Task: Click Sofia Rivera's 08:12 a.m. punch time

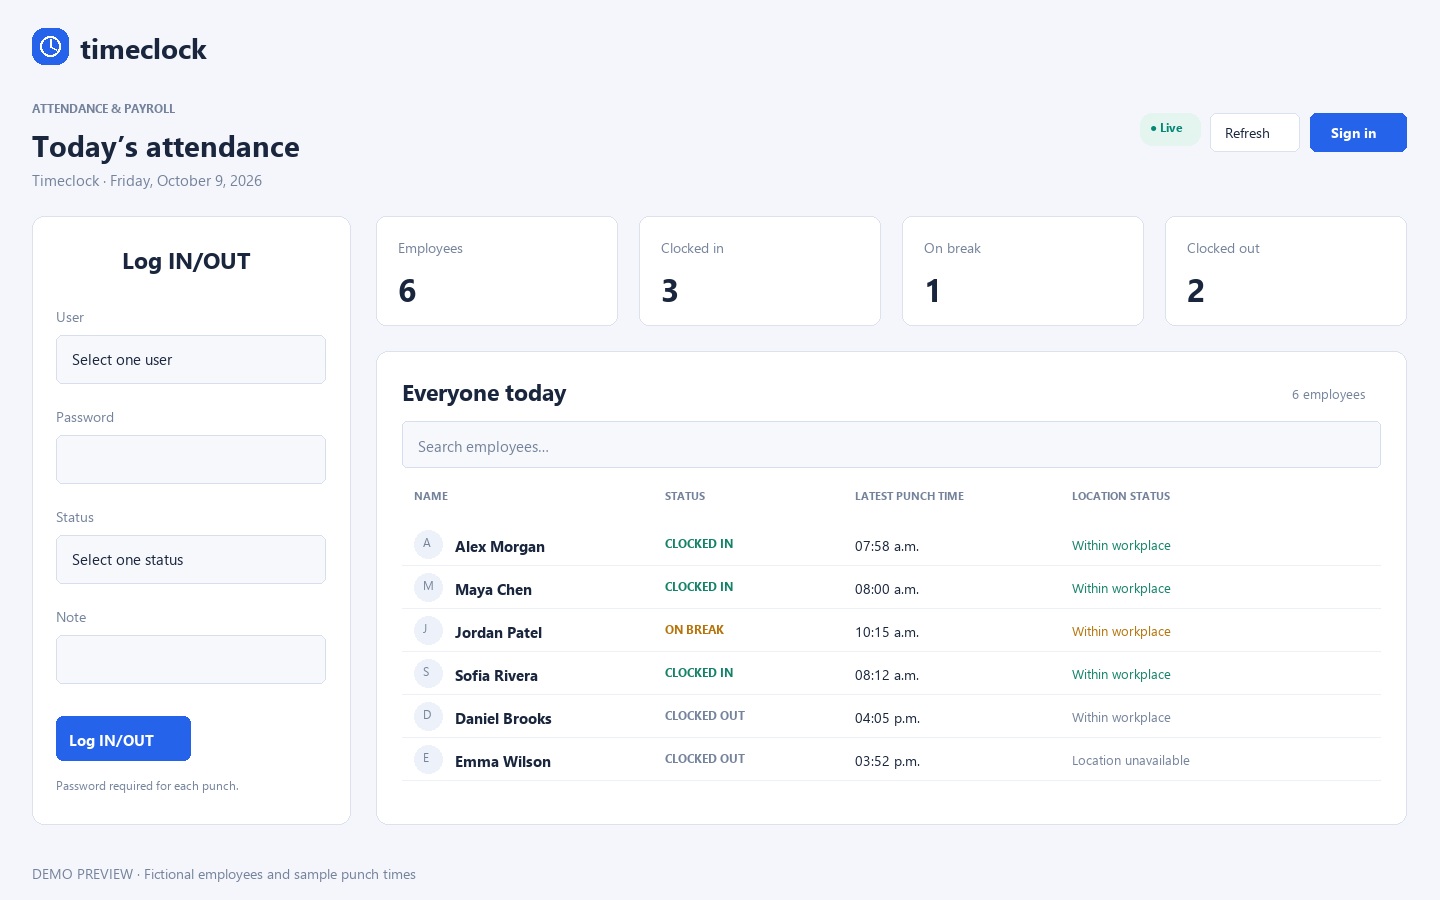Action: [887, 675]
